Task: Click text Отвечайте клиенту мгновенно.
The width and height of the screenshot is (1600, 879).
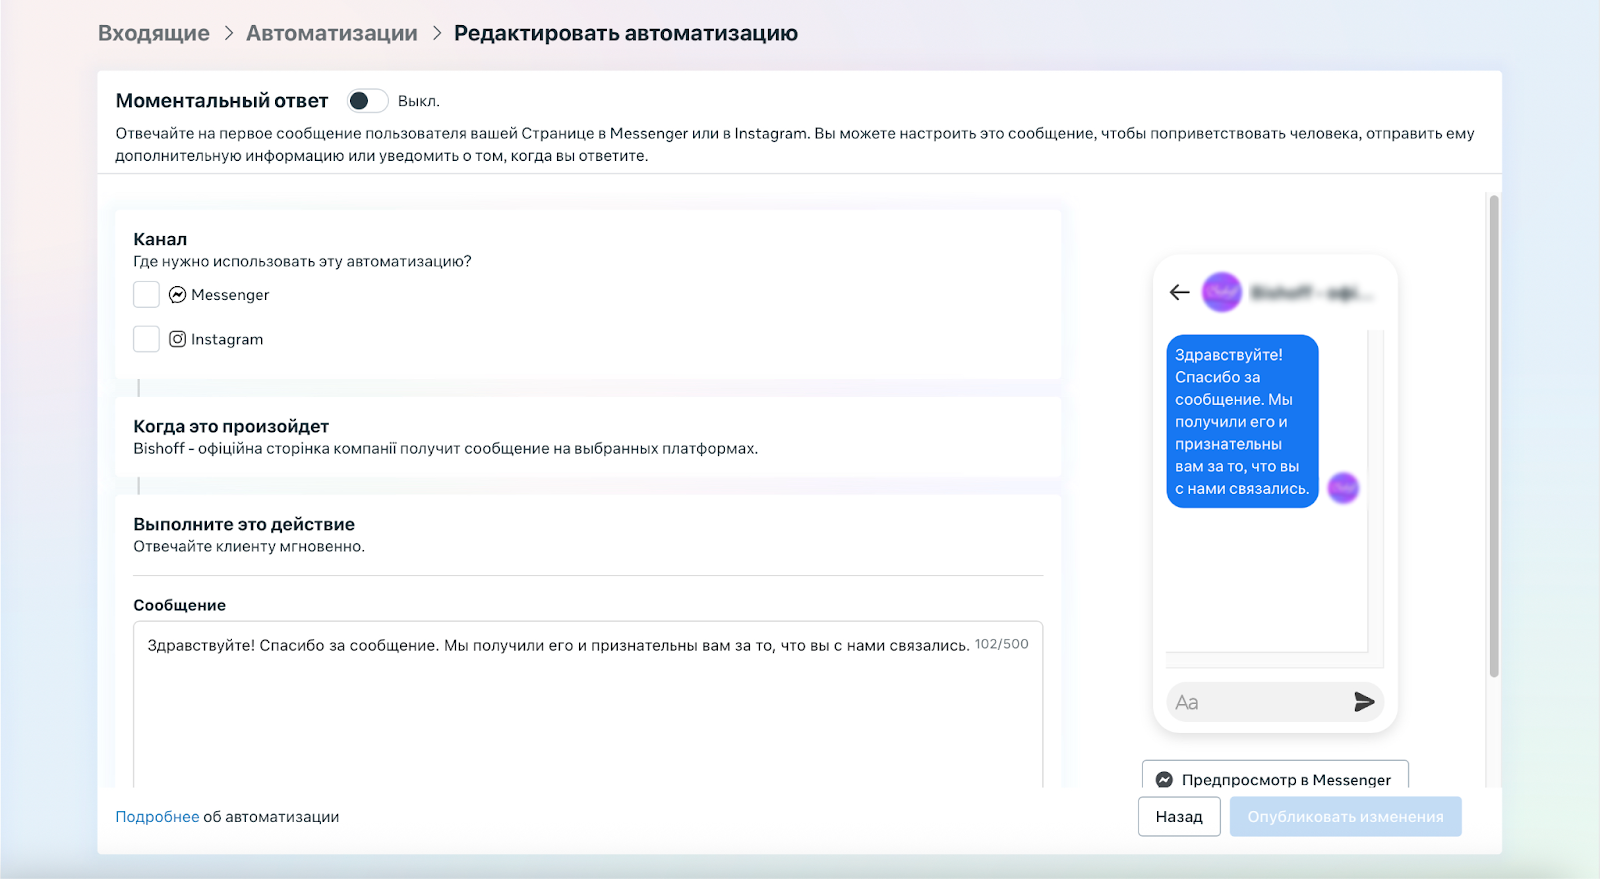Action: [x=249, y=546]
